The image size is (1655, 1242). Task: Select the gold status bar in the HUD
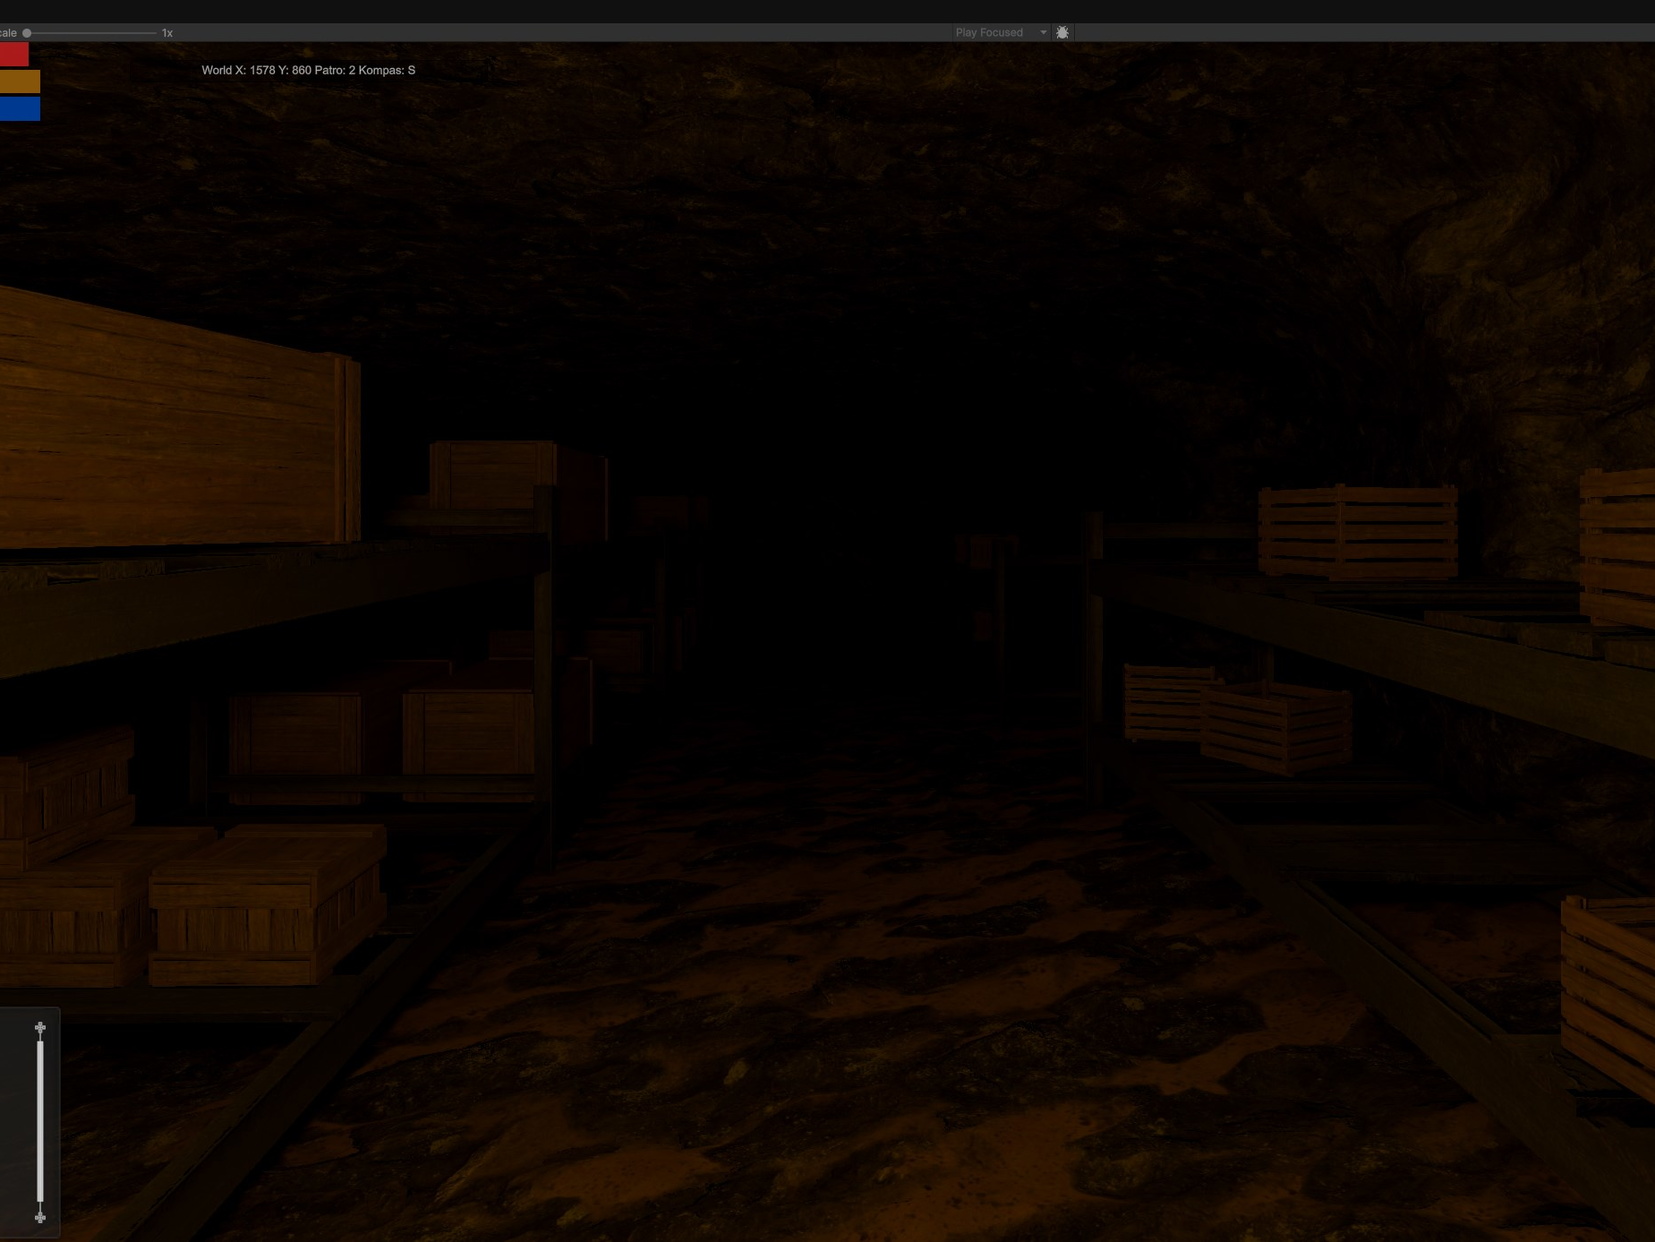click(x=19, y=82)
